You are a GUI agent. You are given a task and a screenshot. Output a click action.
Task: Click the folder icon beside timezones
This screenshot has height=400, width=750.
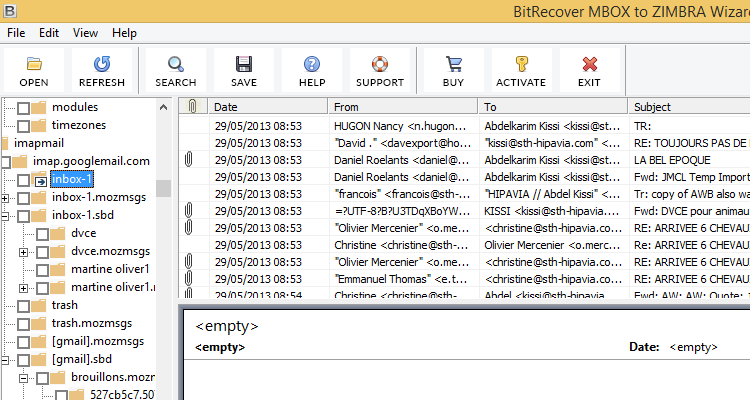pyautogui.click(x=39, y=125)
